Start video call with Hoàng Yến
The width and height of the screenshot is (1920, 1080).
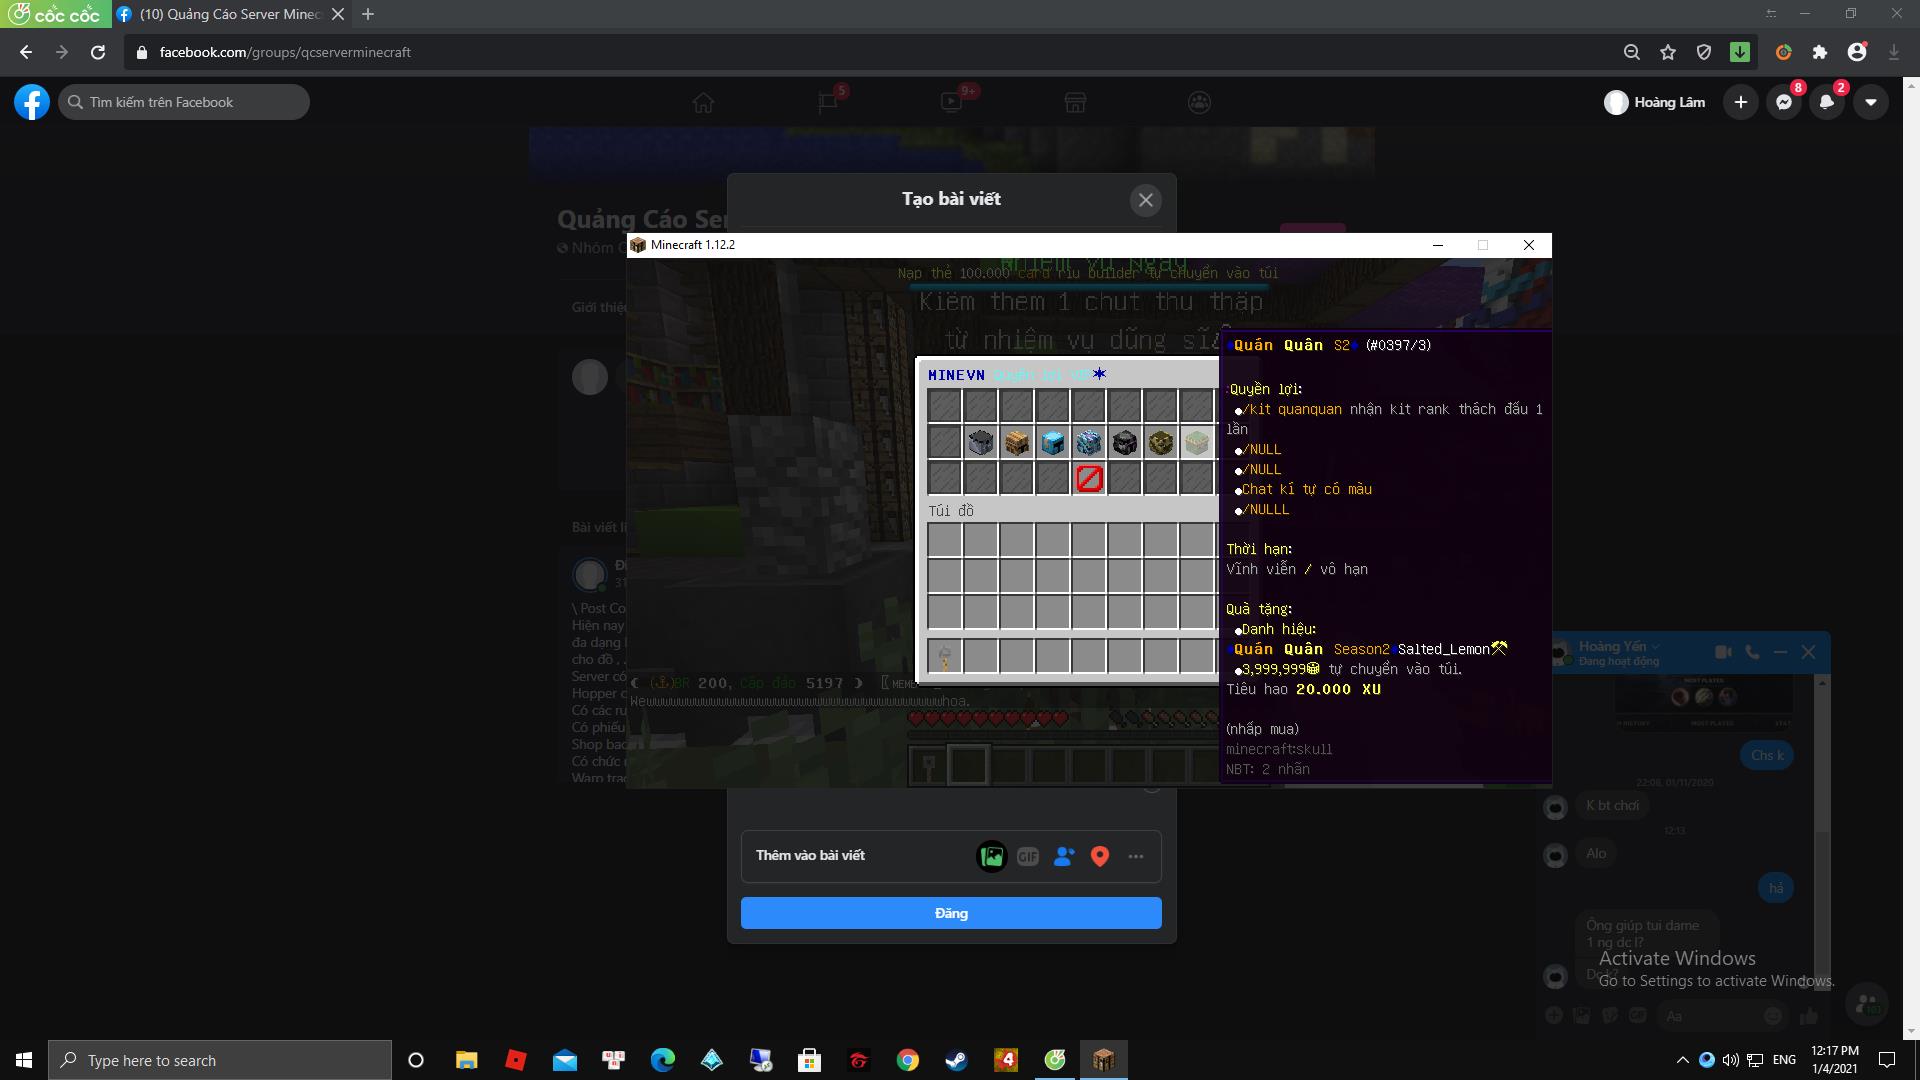coord(1723,652)
